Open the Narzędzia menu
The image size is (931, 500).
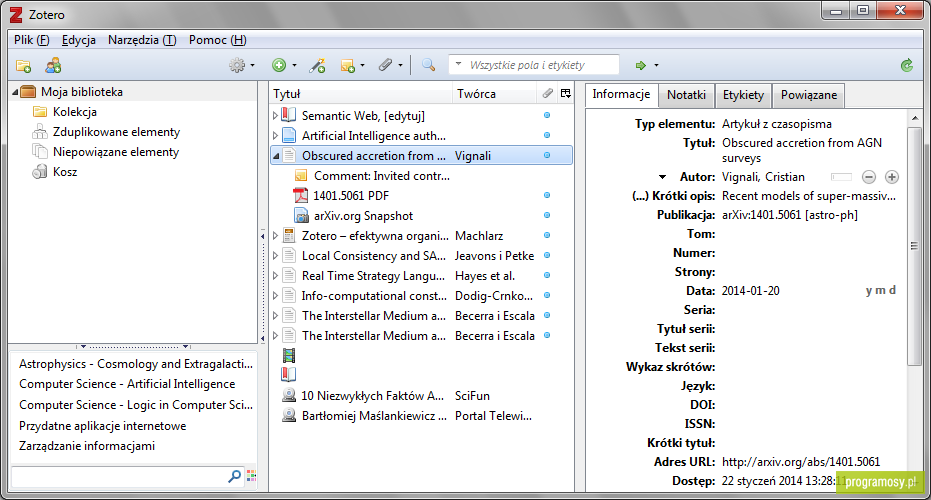tap(142, 40)
